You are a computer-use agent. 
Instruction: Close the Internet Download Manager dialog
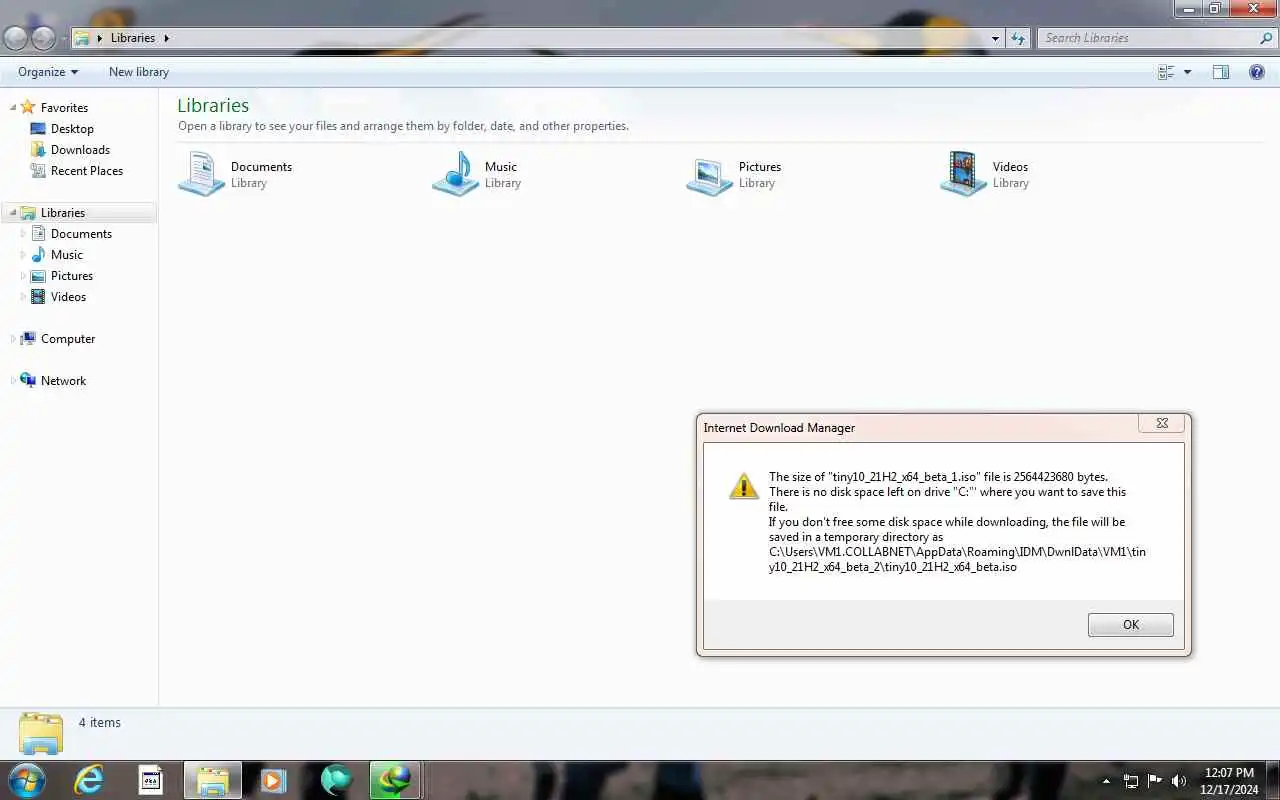click(x=1162, y=423)
